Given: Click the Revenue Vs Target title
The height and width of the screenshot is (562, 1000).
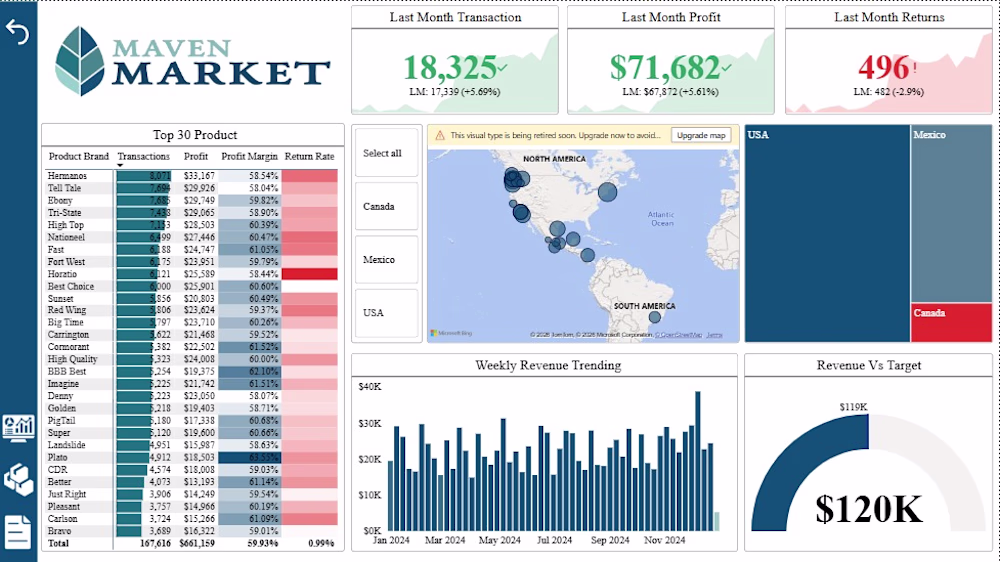Looking at the screenshot, I should 869,366.
